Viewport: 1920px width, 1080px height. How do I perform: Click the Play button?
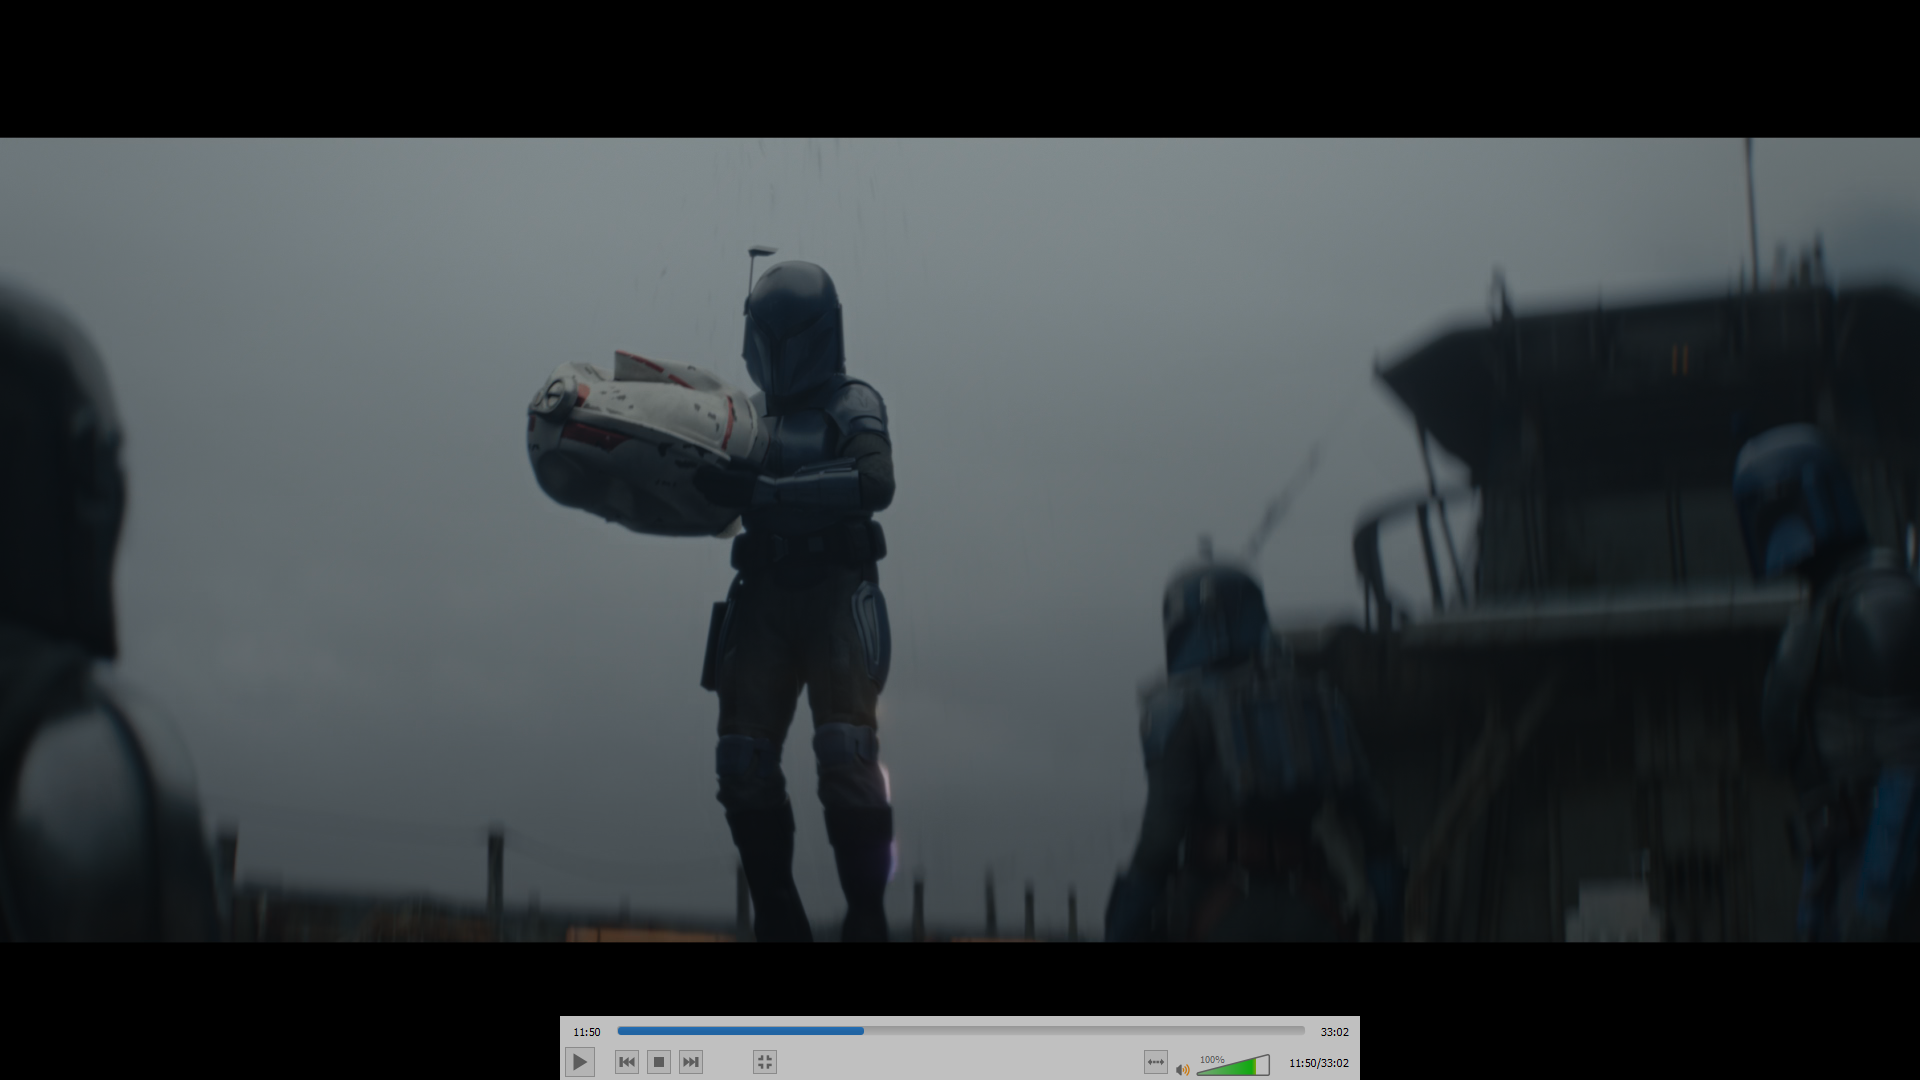click(580, 1062)
